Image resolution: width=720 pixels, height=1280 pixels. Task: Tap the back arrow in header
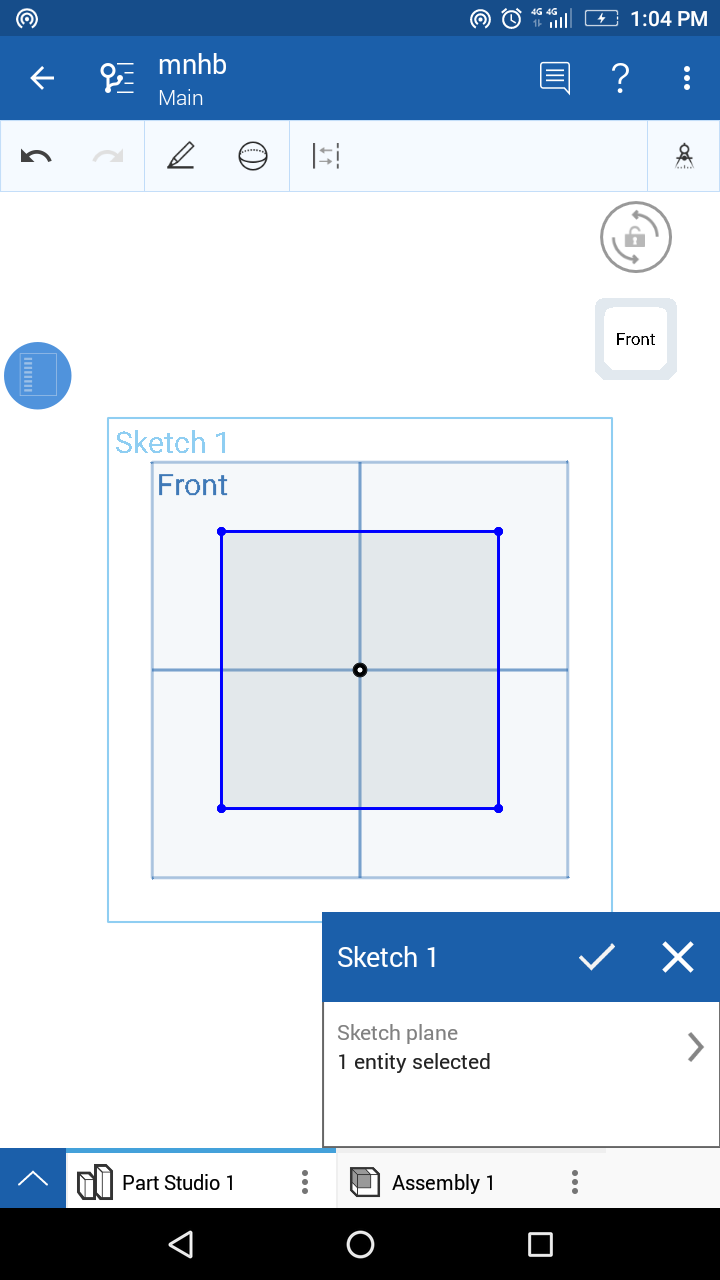42,78
